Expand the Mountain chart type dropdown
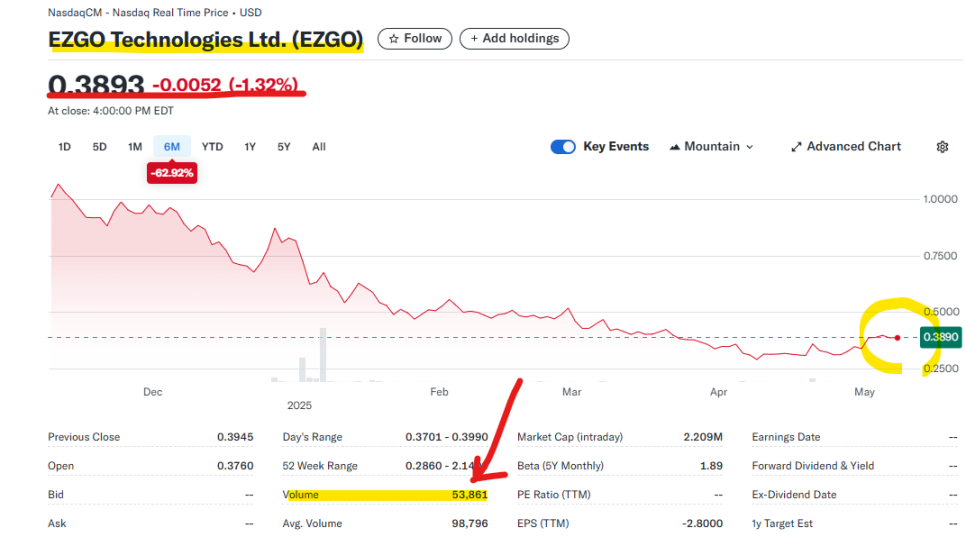Screen dimensions: 966x537 point(750,147)
